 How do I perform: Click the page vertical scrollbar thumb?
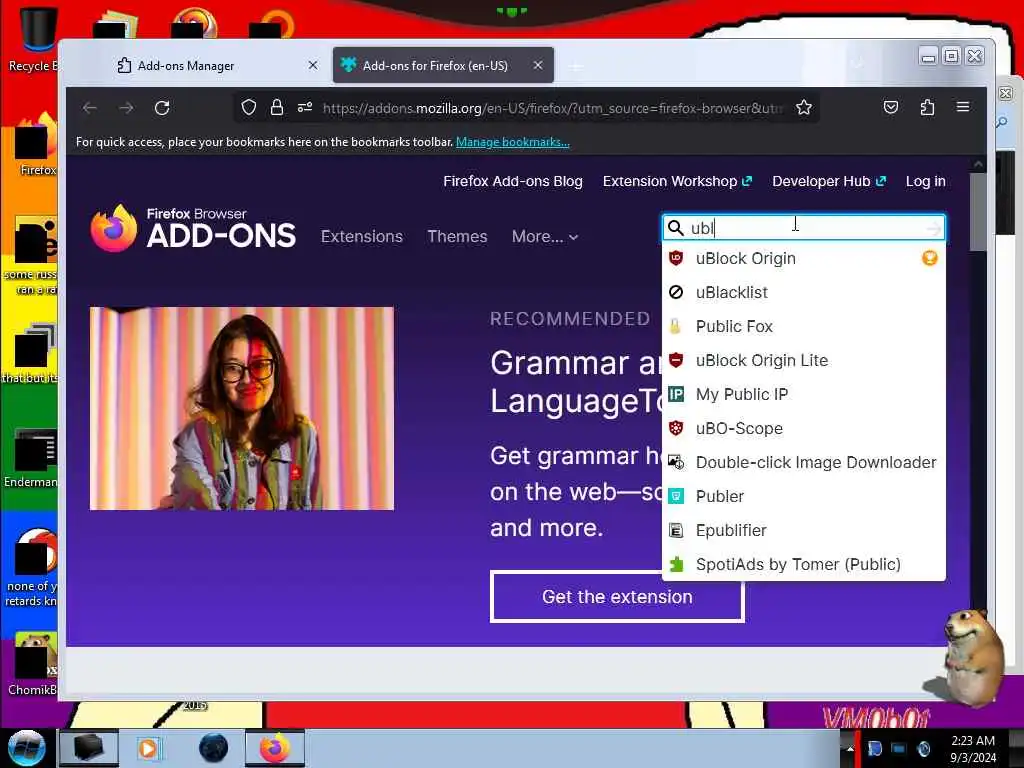978,212
